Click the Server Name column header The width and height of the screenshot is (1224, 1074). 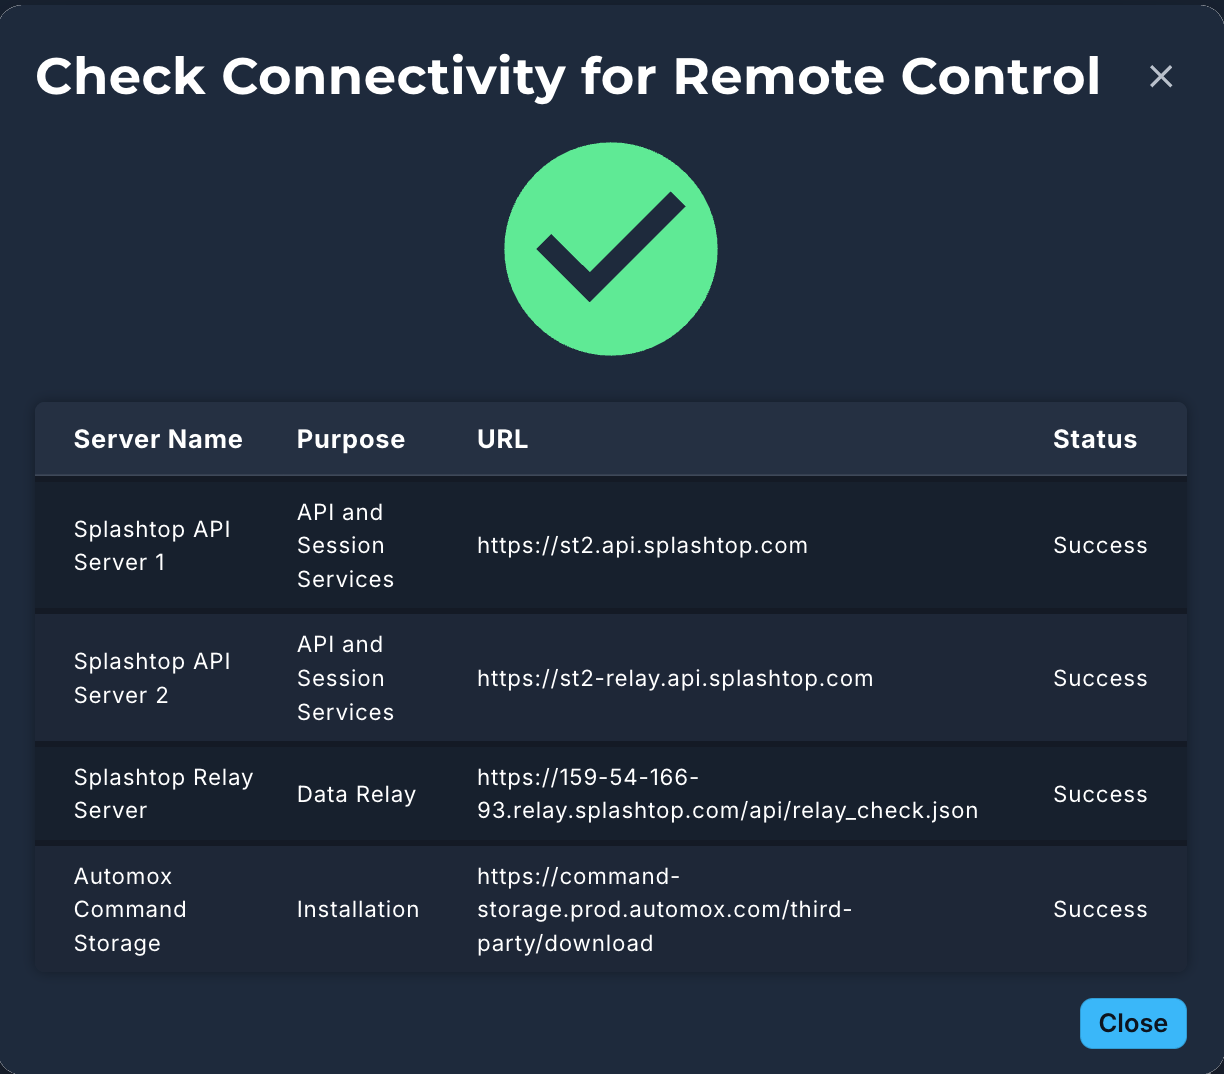(x=158, y=439)
